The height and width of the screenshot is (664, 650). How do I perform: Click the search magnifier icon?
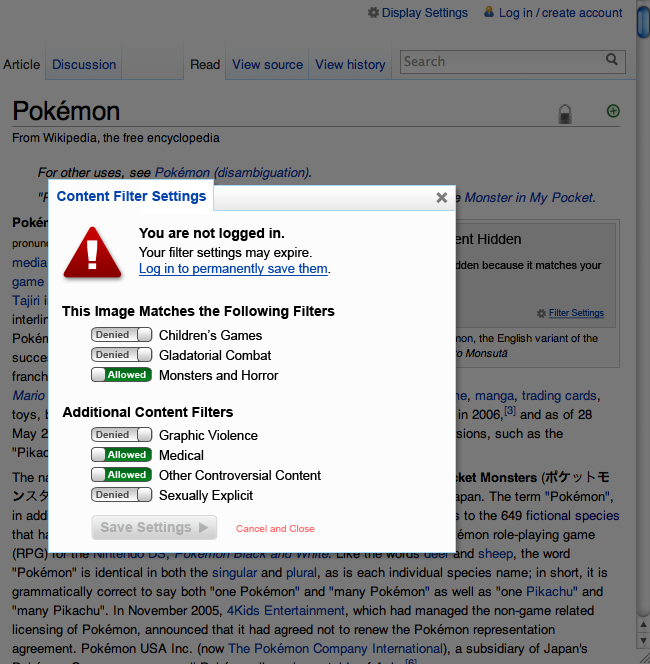(611, 59)
